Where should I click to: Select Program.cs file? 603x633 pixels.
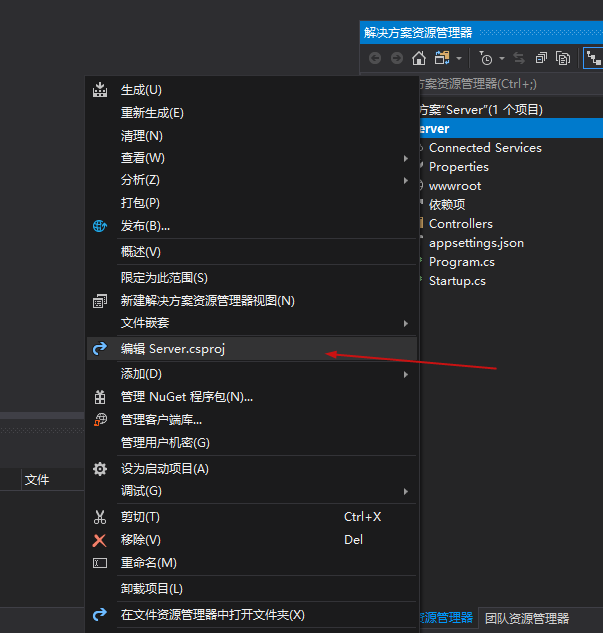pos(462,262)
